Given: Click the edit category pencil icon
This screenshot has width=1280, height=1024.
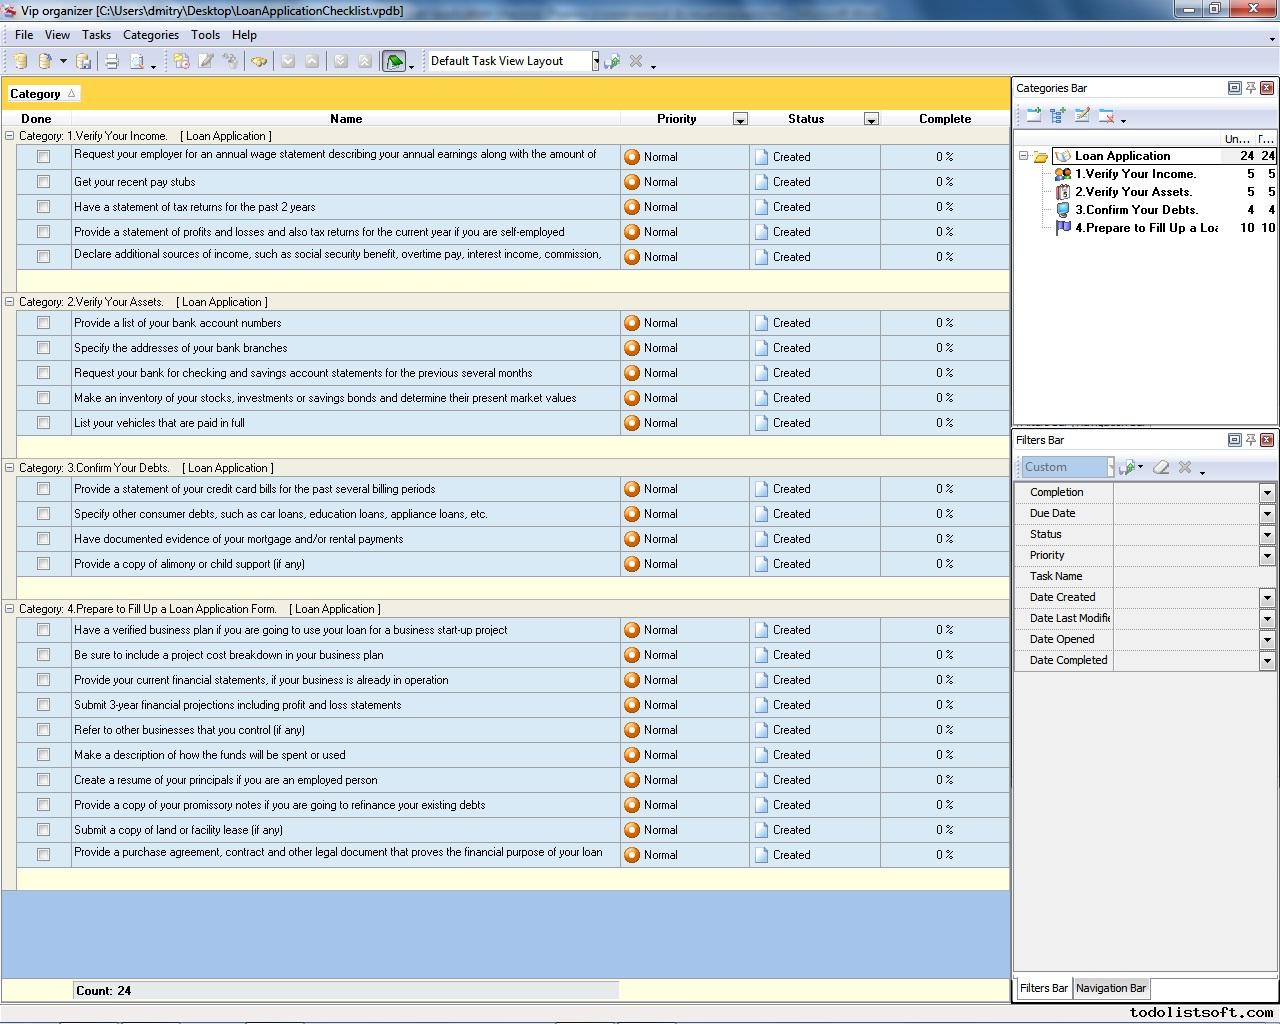Looking at the screenshot, I should [1082, 116].
